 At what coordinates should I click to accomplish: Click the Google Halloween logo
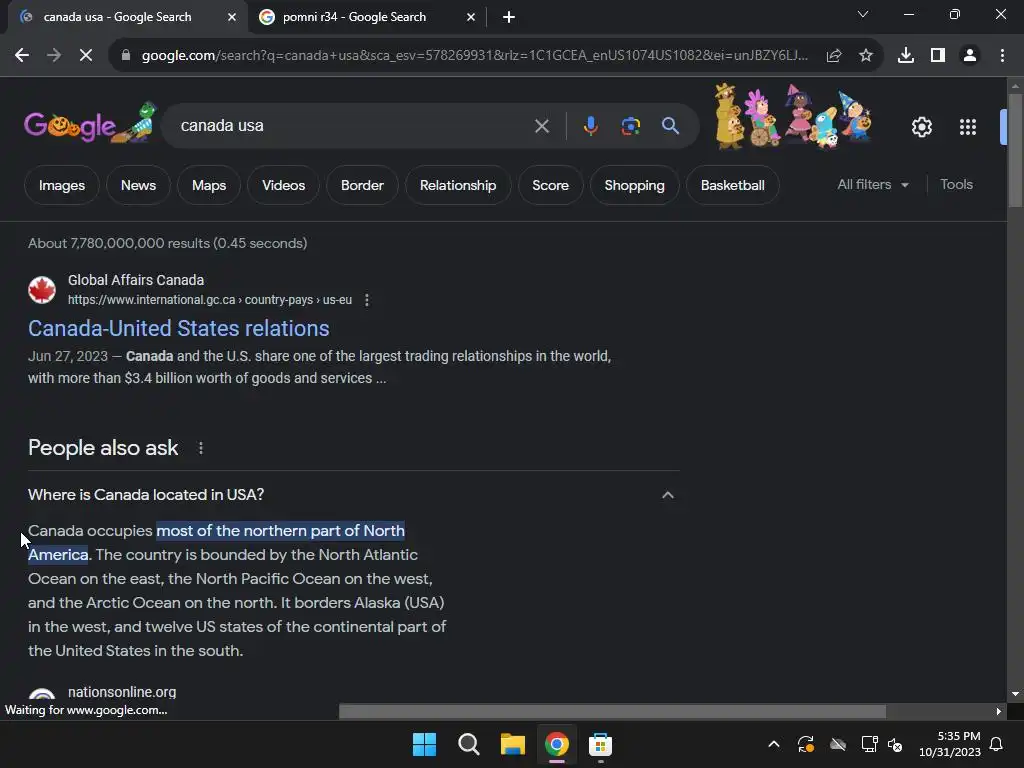[90, 123]
